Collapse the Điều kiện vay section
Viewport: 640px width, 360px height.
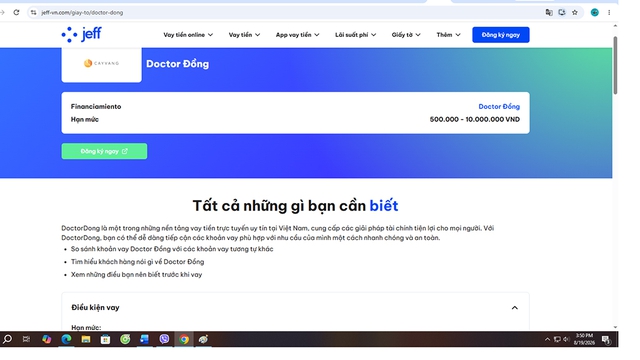(515, 308)
